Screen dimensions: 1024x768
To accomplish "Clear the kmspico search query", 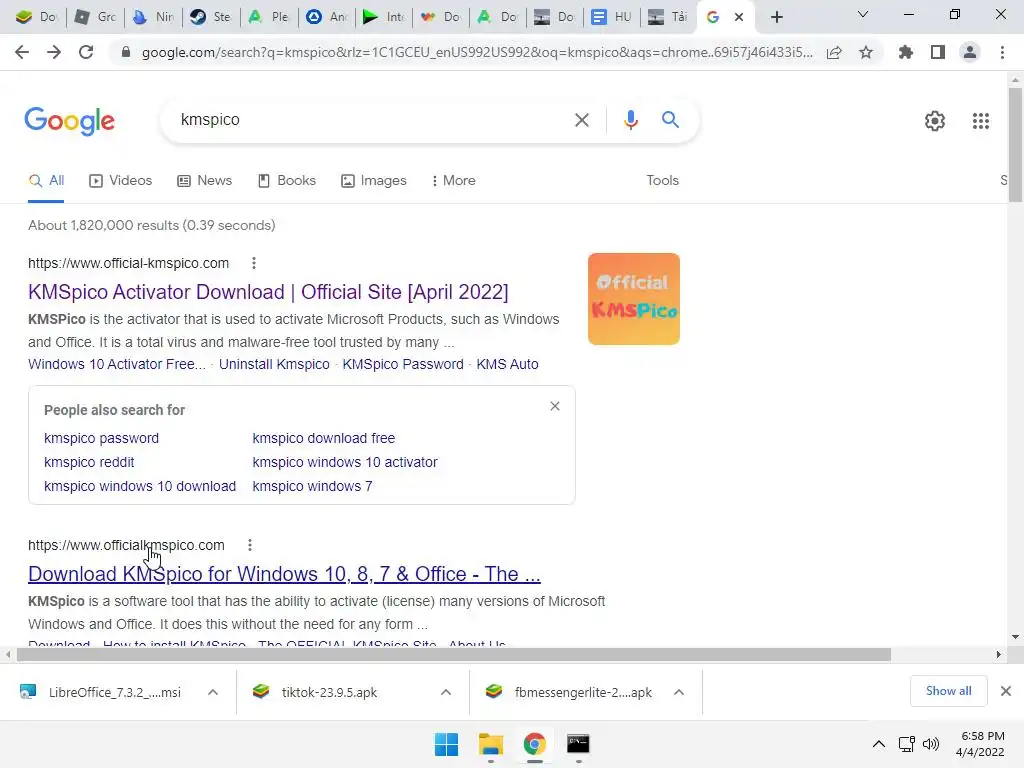I will (581, 120).
